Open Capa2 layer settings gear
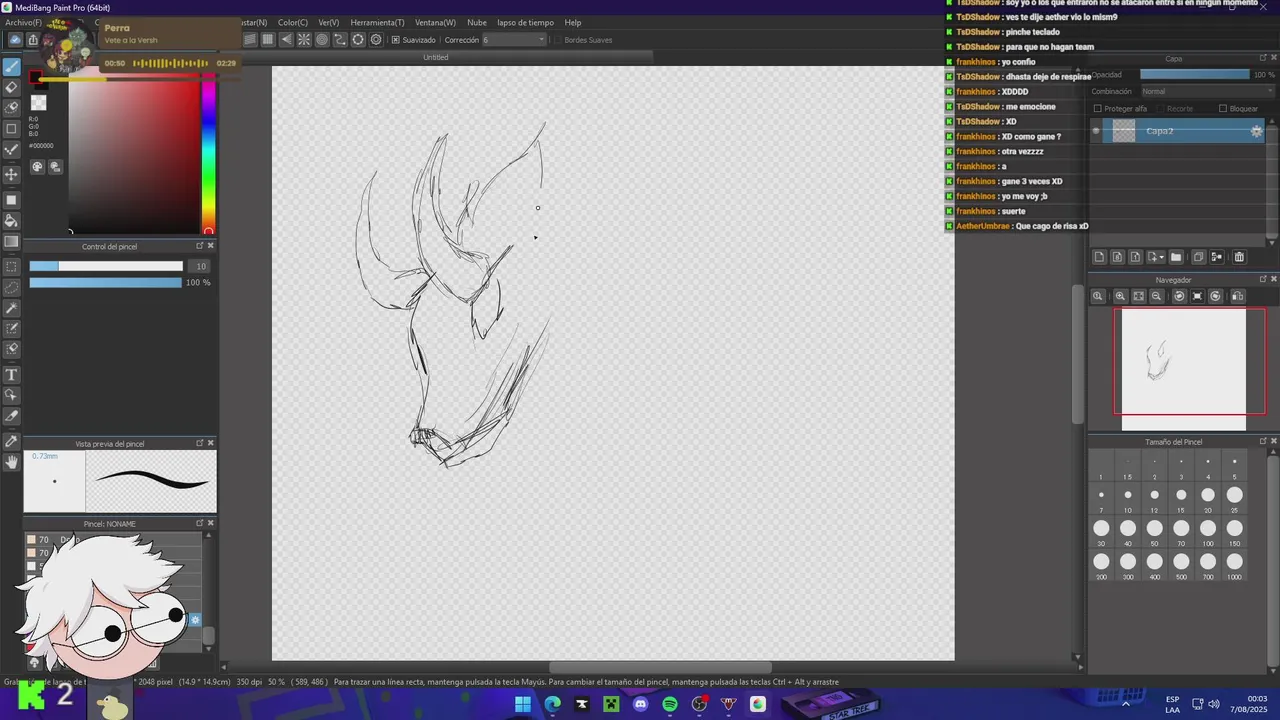This screenshot has height=720, width=1280. pos(1257,131)
